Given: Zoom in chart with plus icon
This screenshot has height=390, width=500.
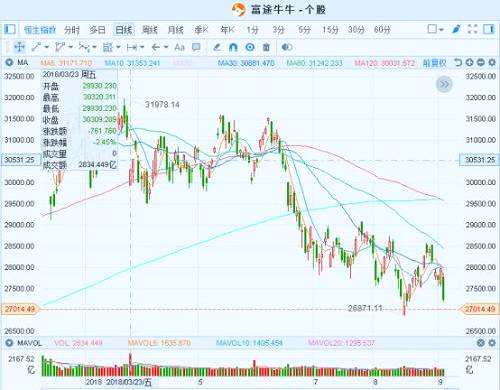Looking at the screenshot, I should [470, 62].
